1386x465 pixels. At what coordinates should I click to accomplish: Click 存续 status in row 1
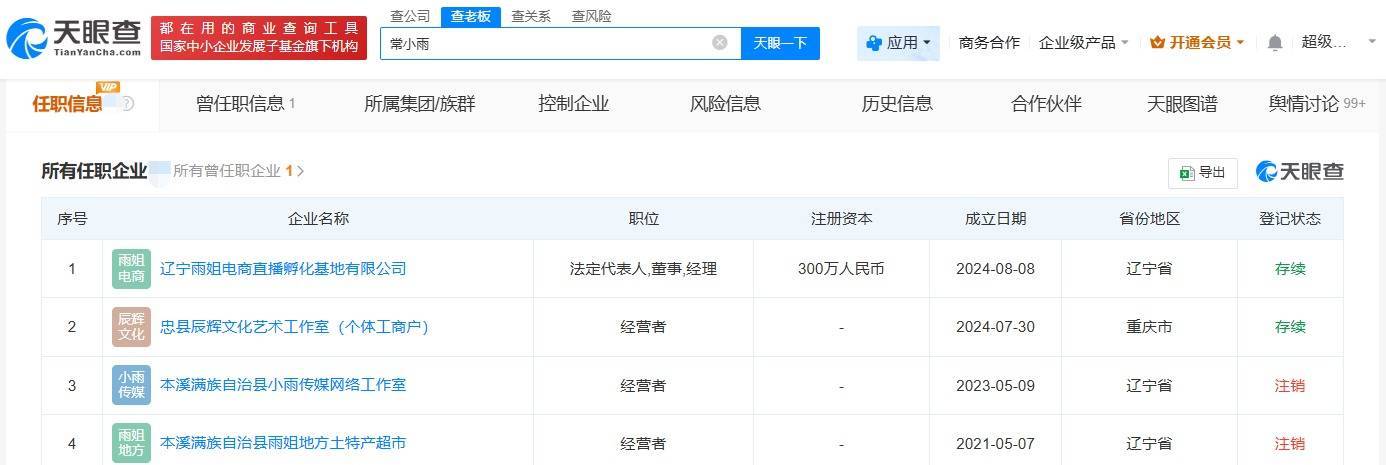point(1290,269)
